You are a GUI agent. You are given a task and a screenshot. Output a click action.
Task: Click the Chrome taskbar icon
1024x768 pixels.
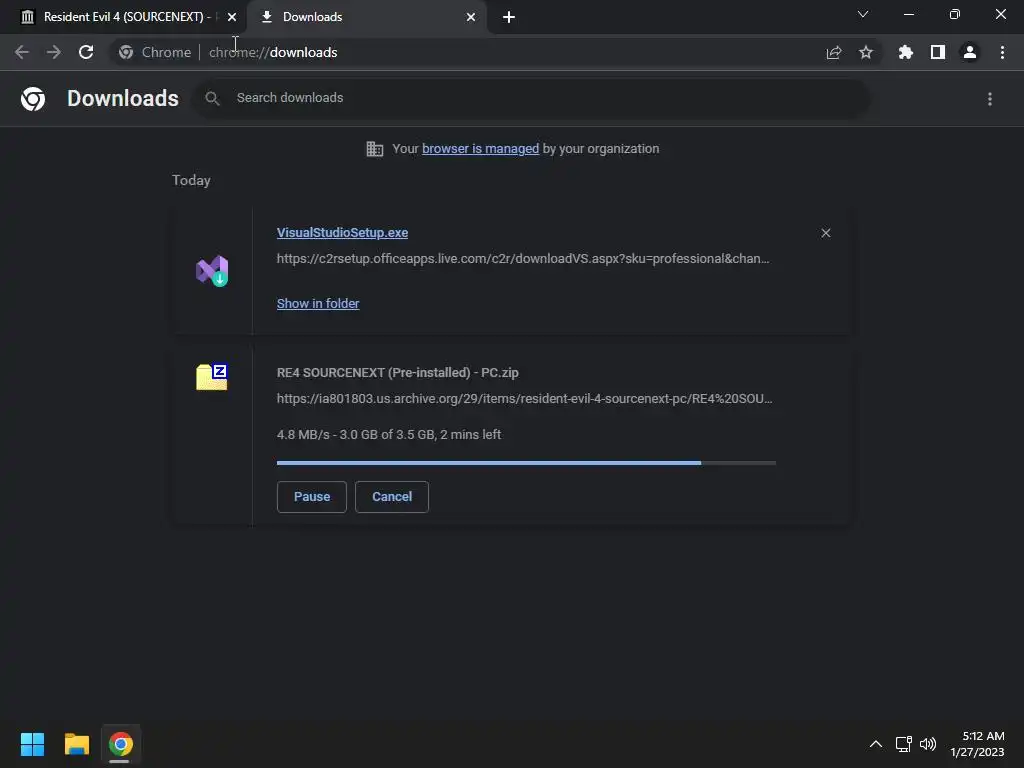point(121,744)
